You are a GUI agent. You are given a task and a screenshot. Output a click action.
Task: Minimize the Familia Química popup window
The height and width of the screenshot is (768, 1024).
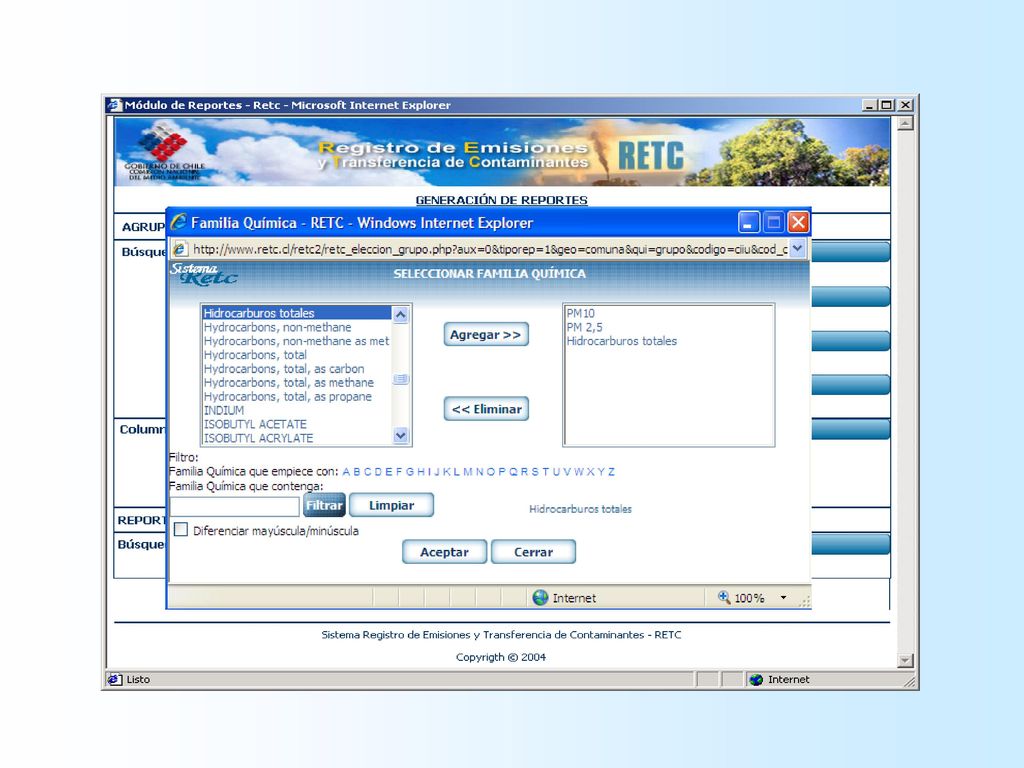click(x=748, y=223)
